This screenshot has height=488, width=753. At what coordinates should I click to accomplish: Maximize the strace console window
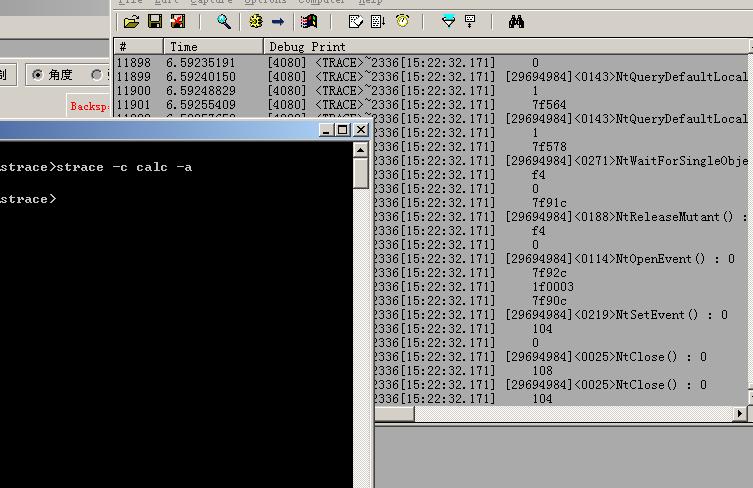[342, 130]
